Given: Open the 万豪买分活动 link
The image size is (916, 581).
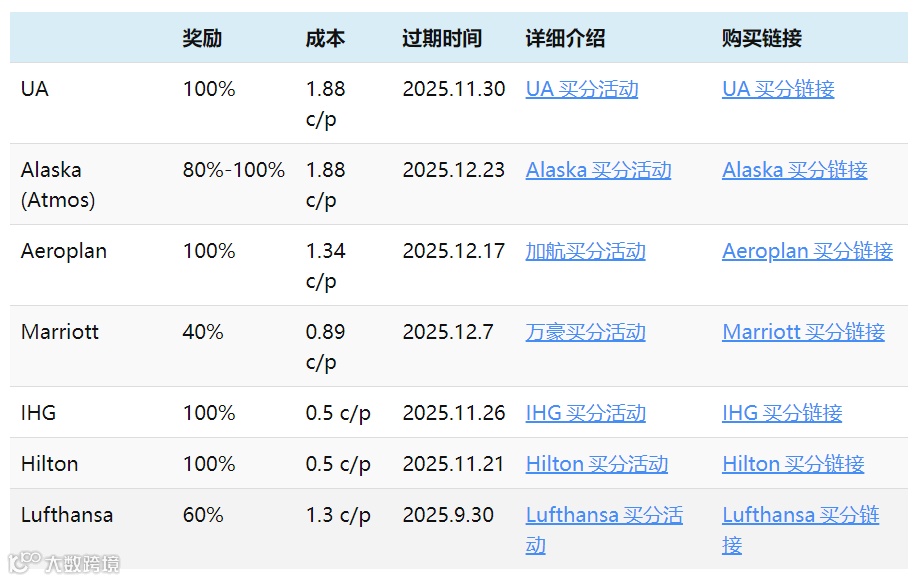Looking at the screenshot, I should (x=585, y=332).
